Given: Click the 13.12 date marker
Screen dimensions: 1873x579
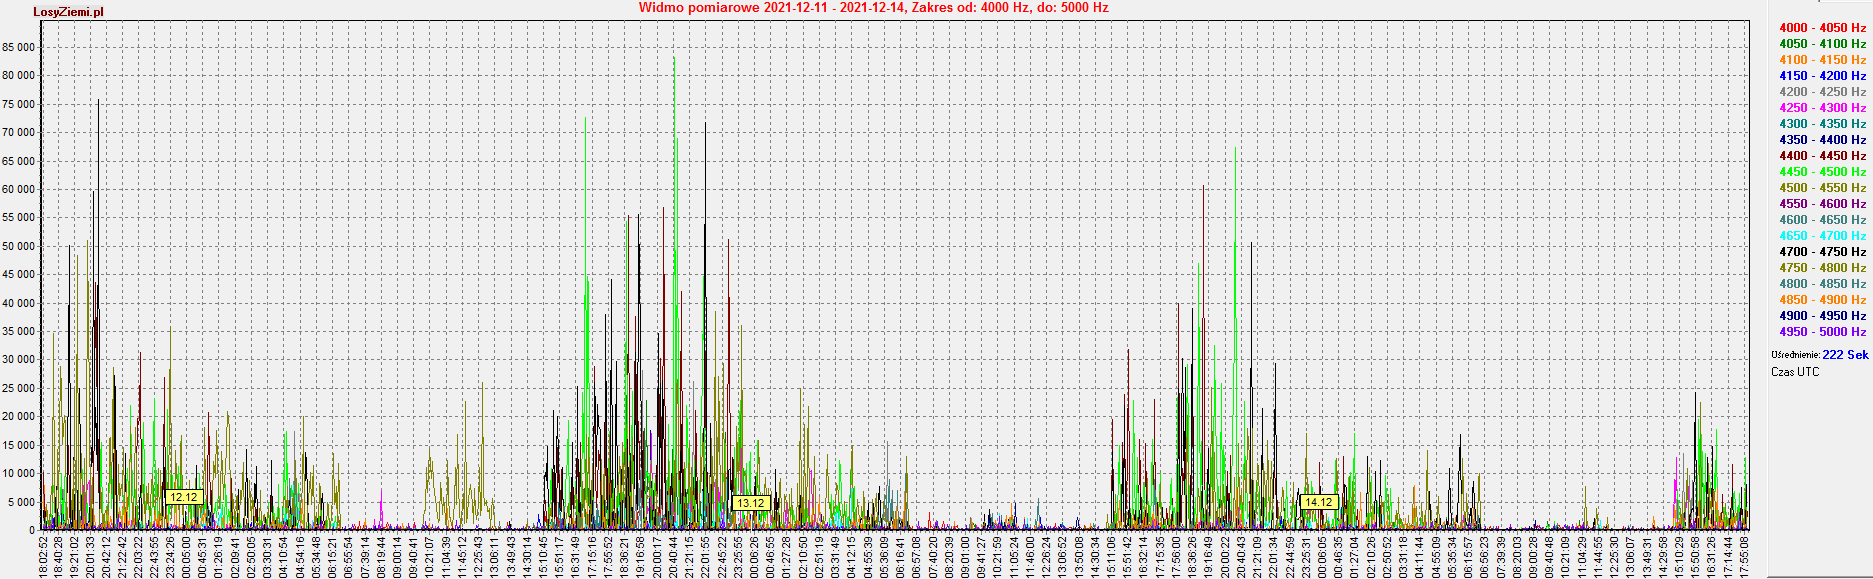Looking at the screenshot, I should pos(750,503).
